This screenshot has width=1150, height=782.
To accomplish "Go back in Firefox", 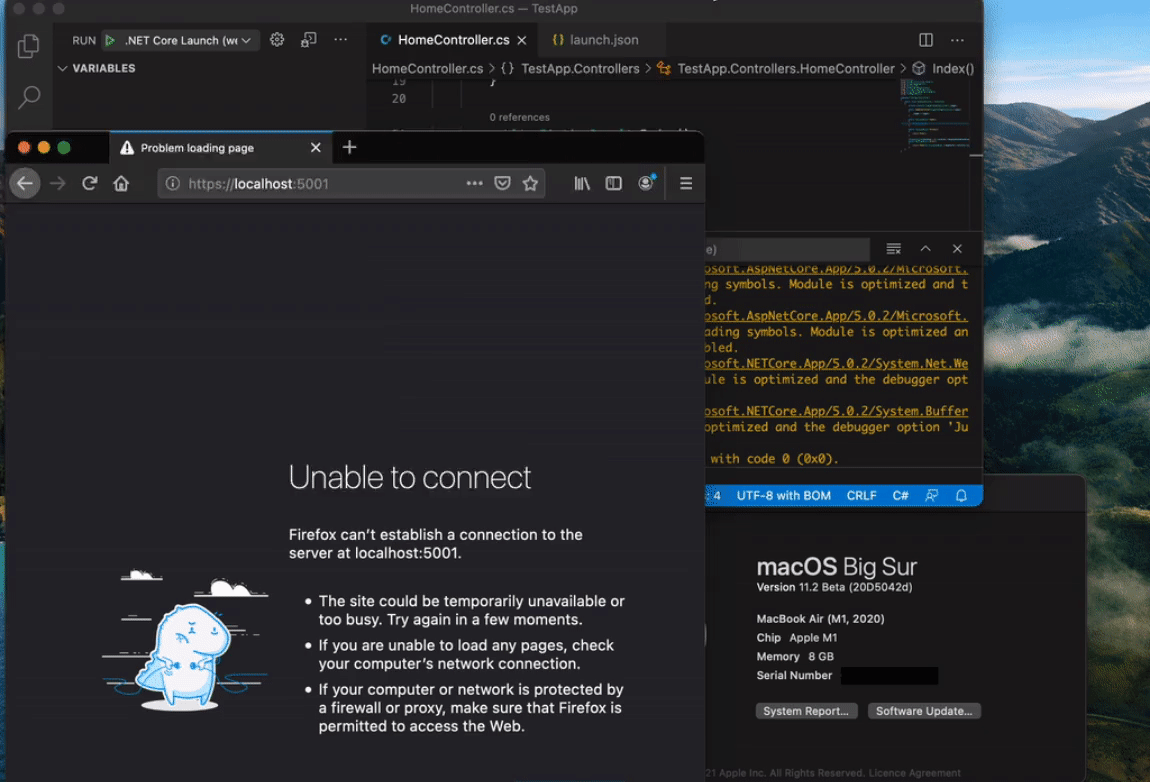I will pyautogui.click(x=25, y=183).
